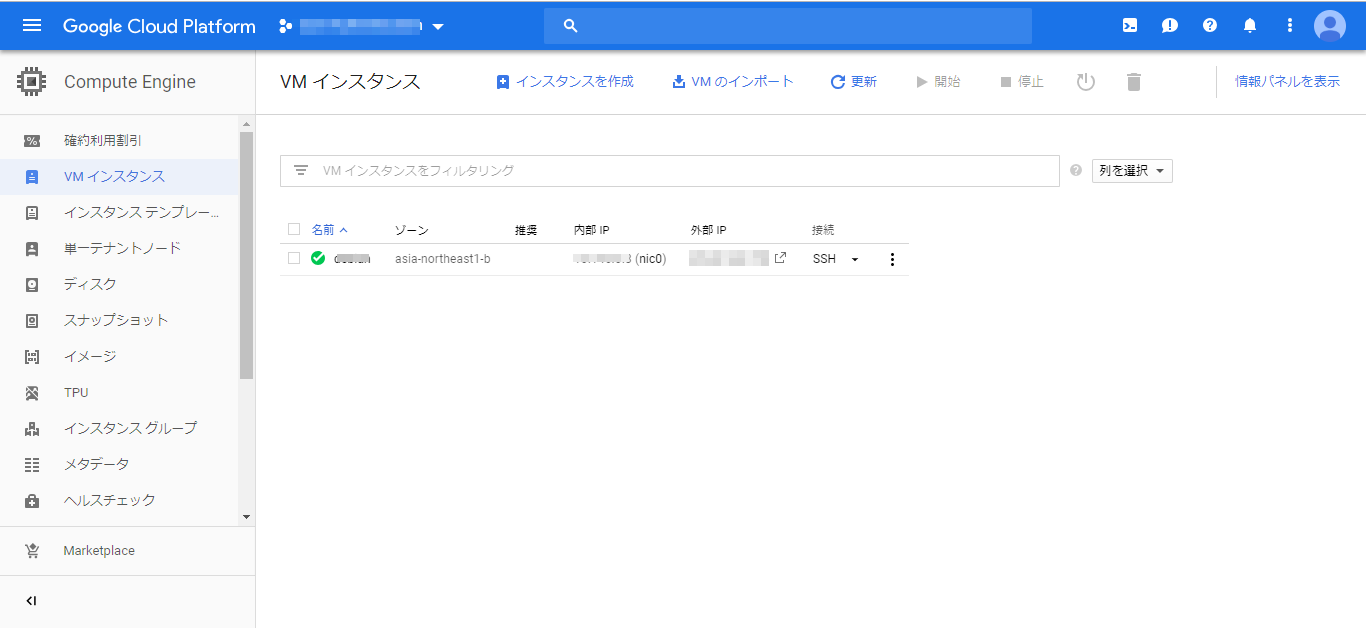Select the checkbox for the running instance
Image resolution: width=1366 pixels, height=628 pixels.
[294, 258]
